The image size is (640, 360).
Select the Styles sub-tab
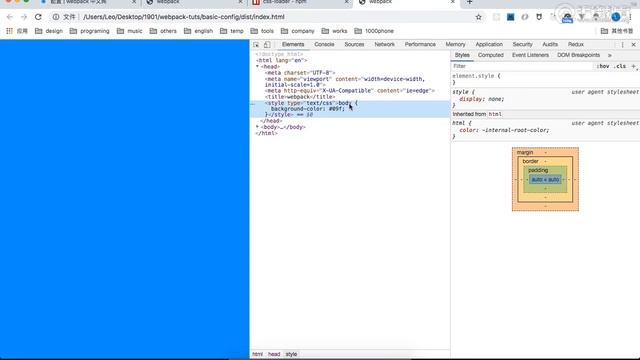click(462, 55)
